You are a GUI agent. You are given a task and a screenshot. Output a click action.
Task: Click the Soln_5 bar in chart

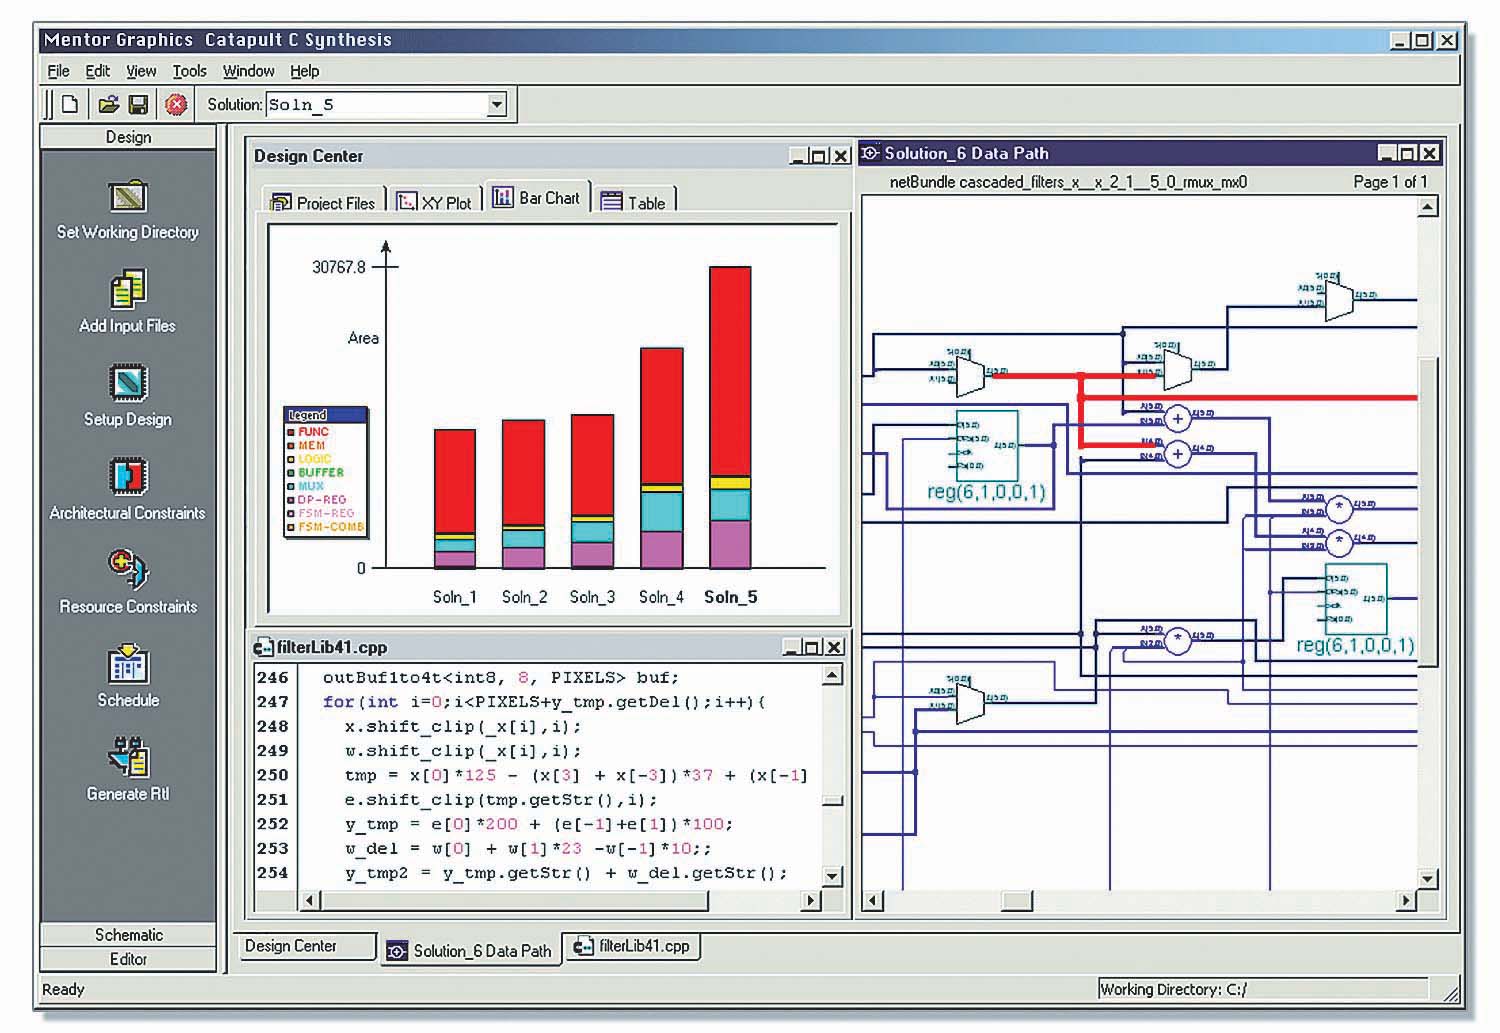[x=730, y=418]
